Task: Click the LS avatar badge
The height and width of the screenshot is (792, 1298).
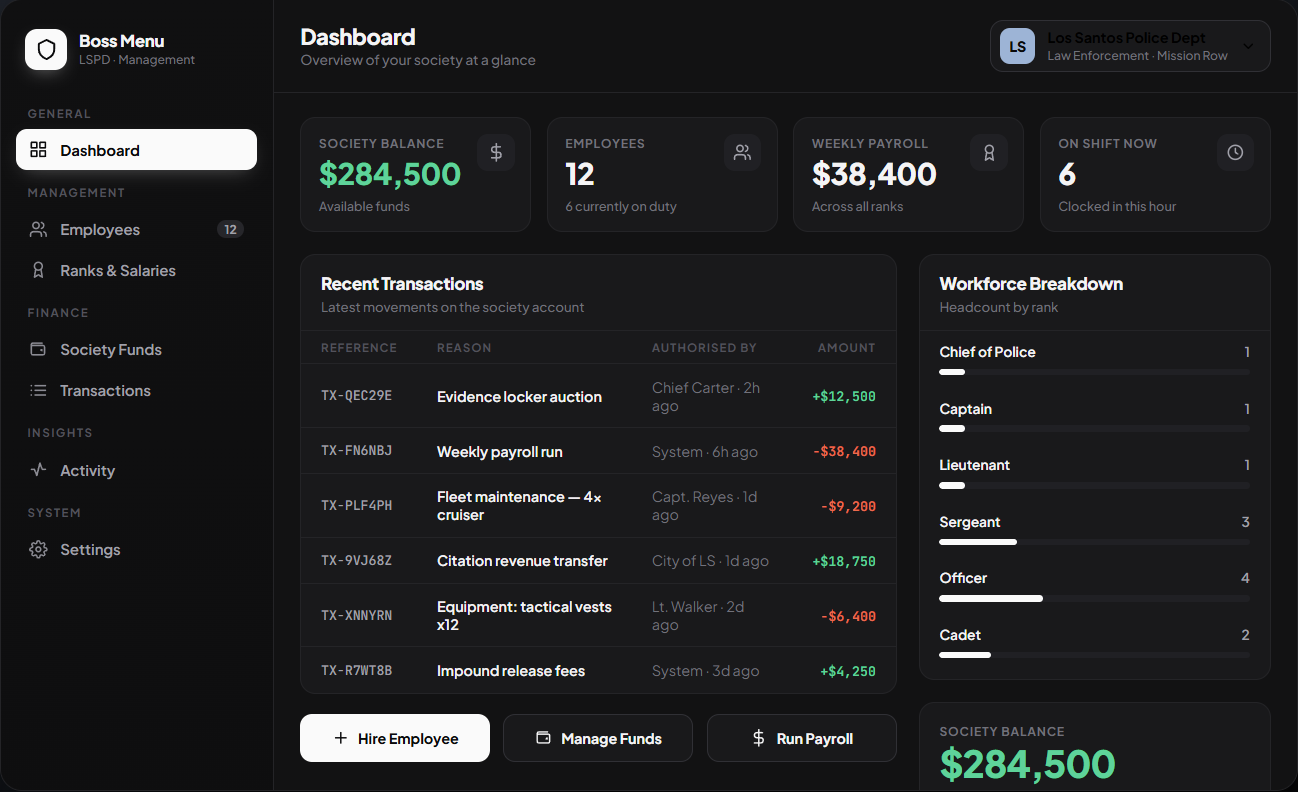Action: tap(1017, 46)
